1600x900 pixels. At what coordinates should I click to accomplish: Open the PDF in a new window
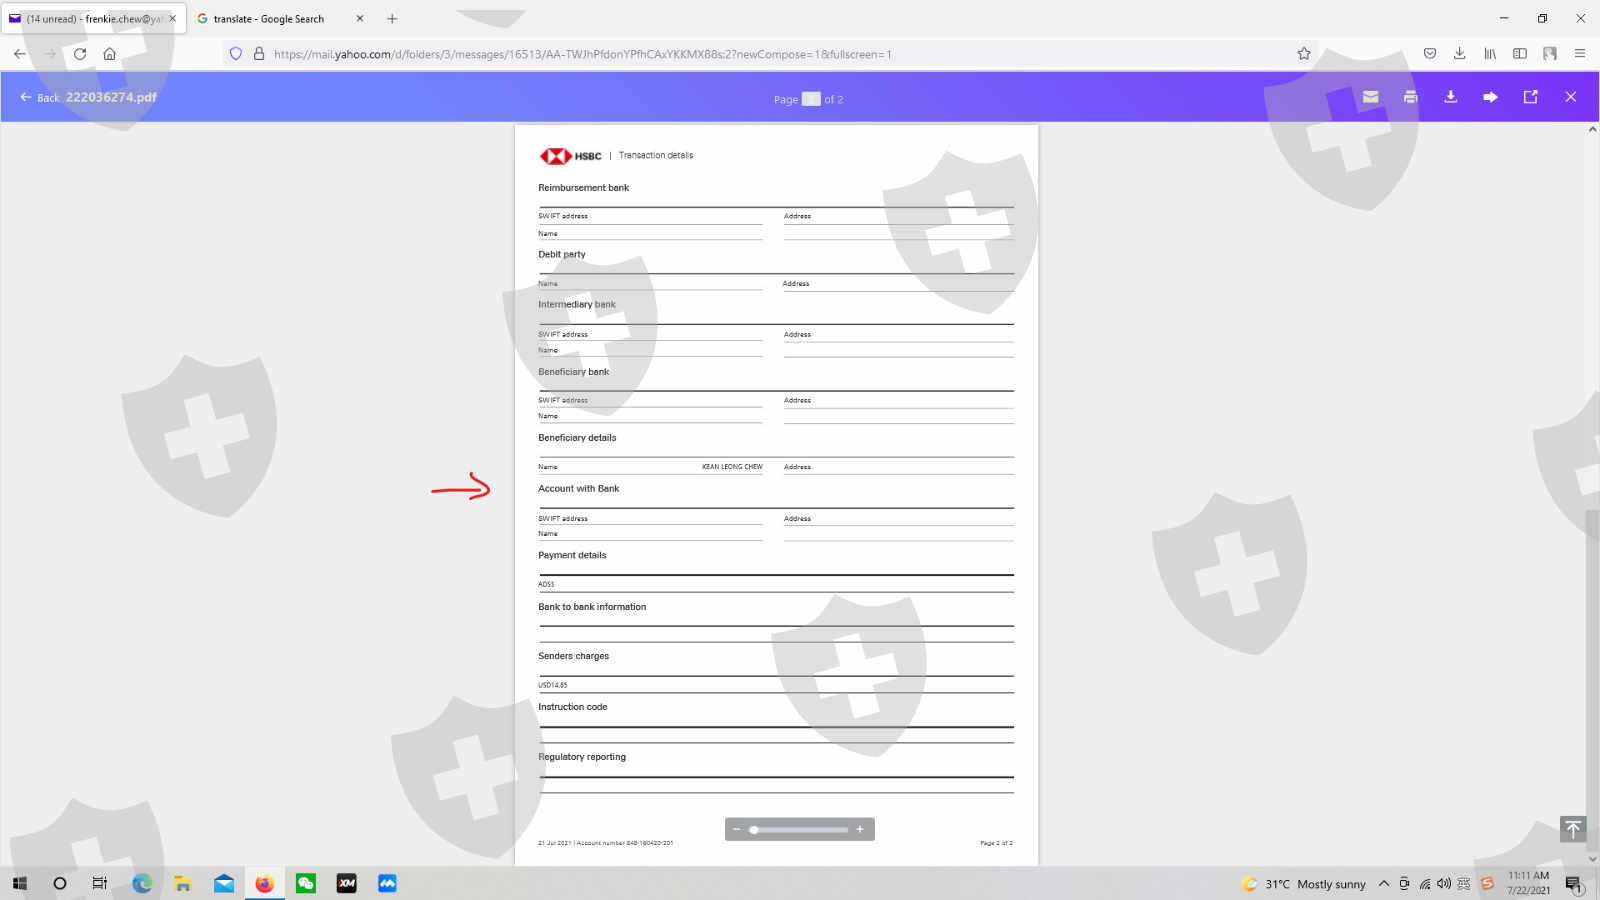1531,97
